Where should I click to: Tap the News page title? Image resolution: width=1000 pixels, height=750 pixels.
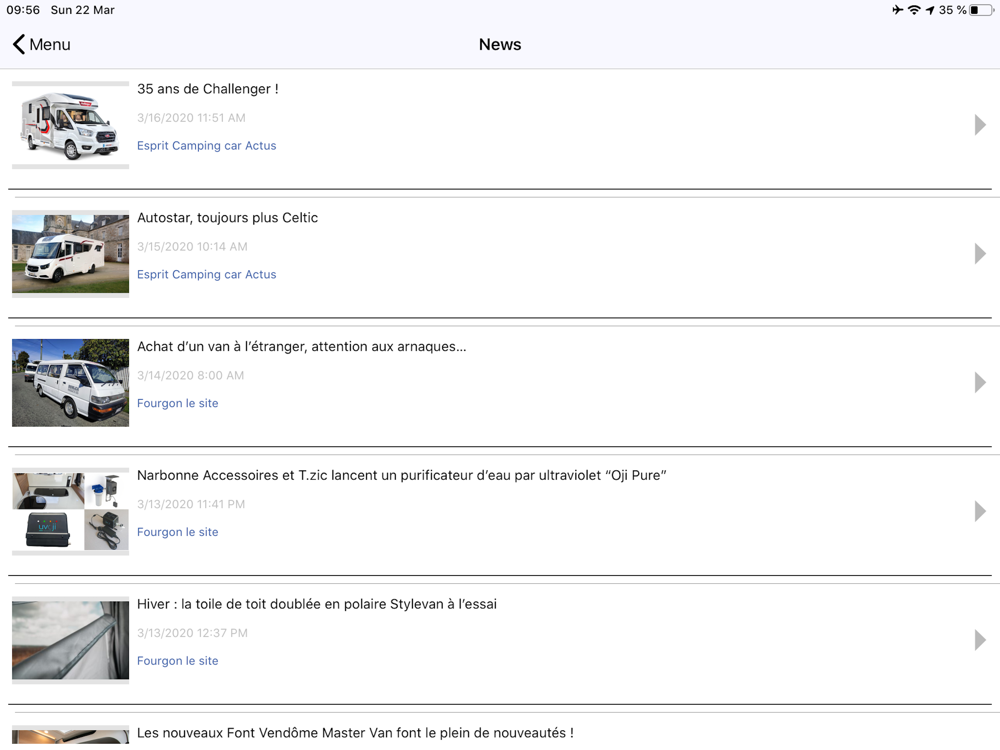click(x=500, y=45)
